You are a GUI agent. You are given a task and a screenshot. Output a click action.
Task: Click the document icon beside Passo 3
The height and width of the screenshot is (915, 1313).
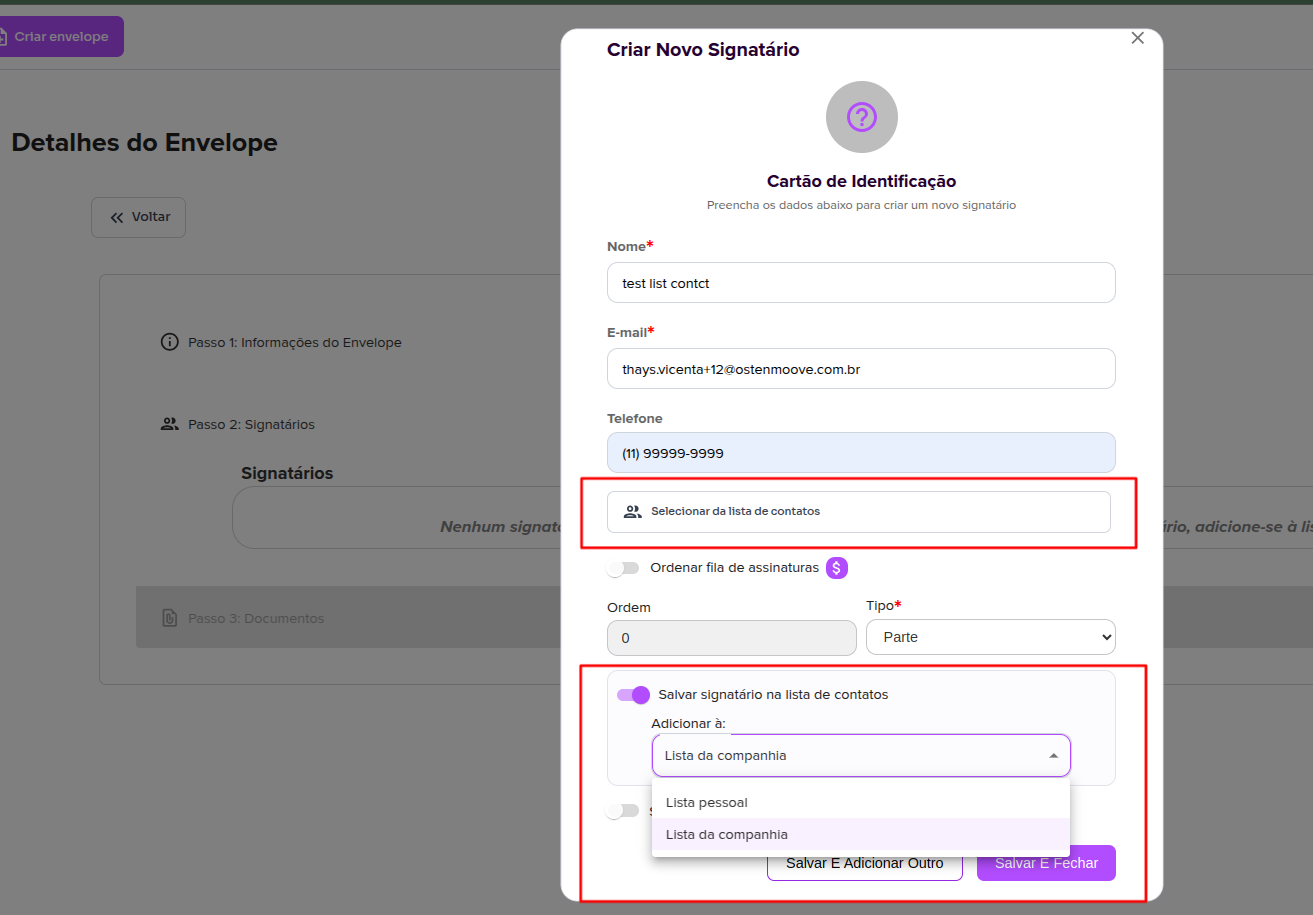169,618
